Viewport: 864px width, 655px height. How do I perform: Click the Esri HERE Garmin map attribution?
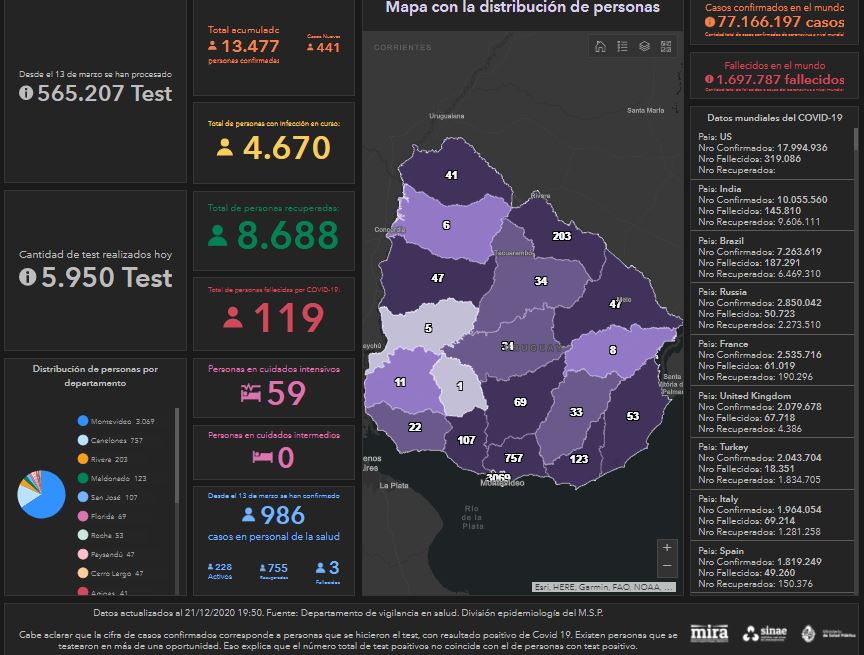[603, 587]
